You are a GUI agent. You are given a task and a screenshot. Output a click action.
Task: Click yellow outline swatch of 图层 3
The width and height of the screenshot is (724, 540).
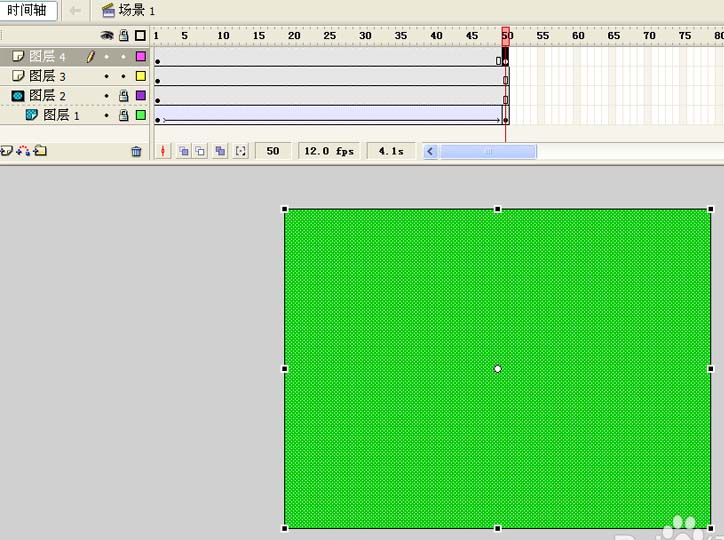click(141, 76)
